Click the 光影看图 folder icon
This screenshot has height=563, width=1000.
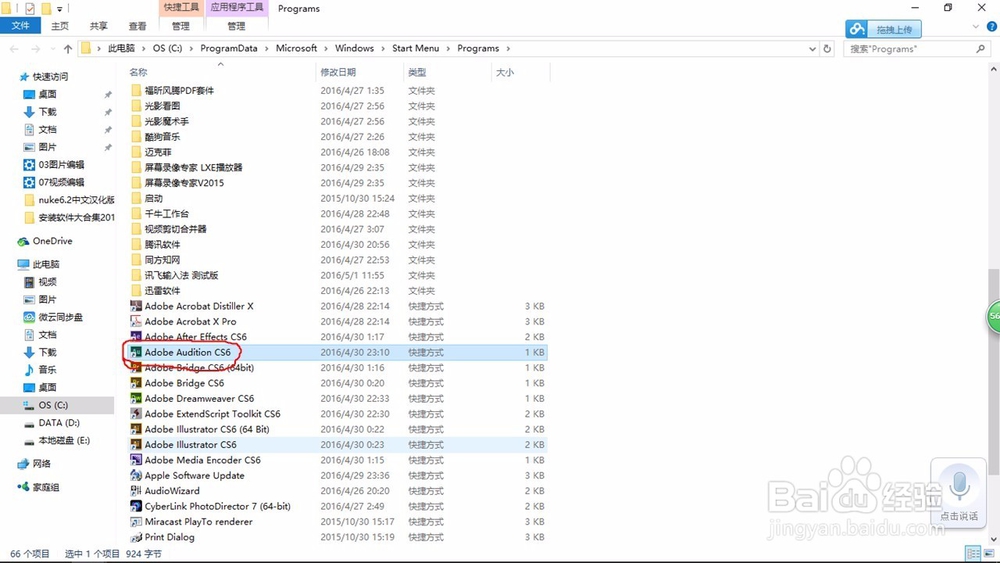pyautogui.click(x=136, y=106)
